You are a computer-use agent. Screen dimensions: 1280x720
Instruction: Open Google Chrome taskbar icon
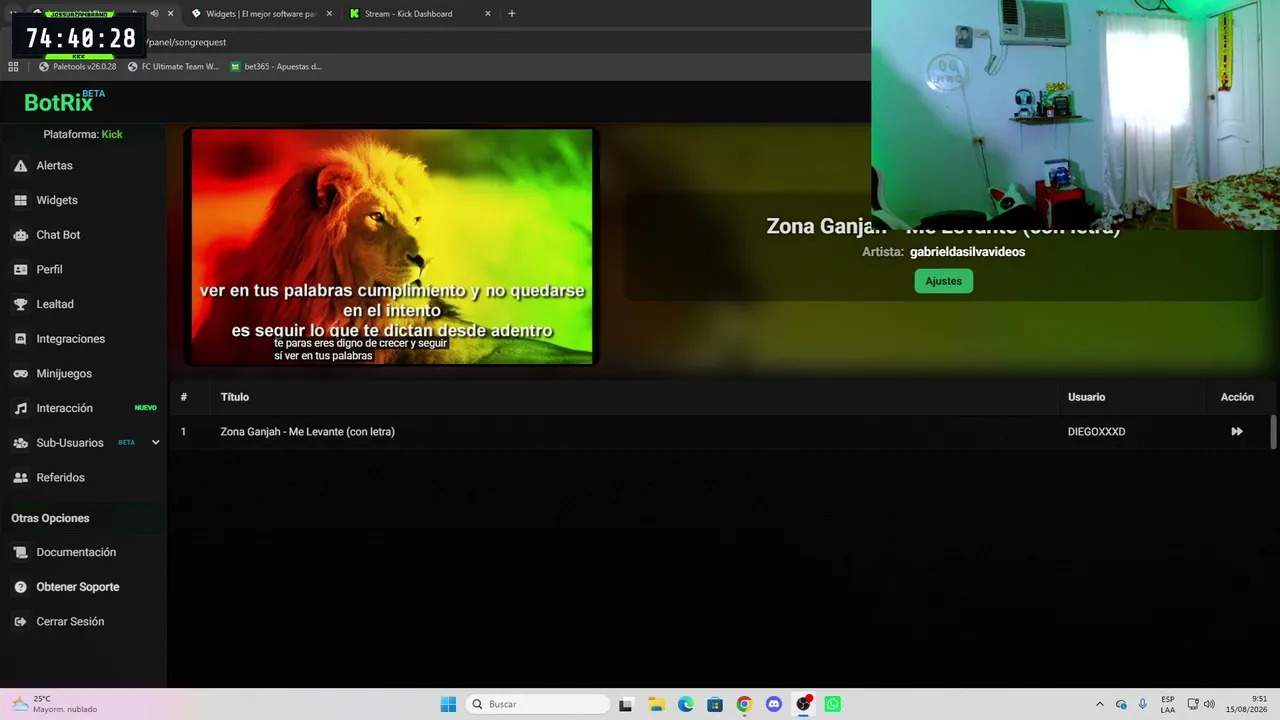744,704
